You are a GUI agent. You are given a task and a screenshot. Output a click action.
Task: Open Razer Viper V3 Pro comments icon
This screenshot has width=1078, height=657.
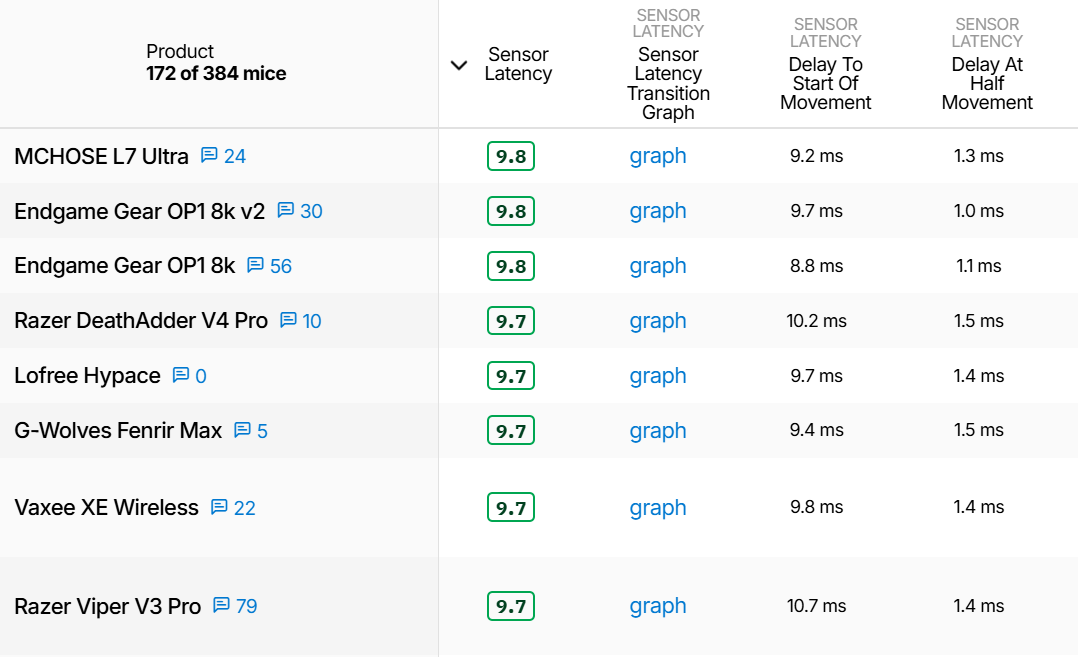point(221,605)
